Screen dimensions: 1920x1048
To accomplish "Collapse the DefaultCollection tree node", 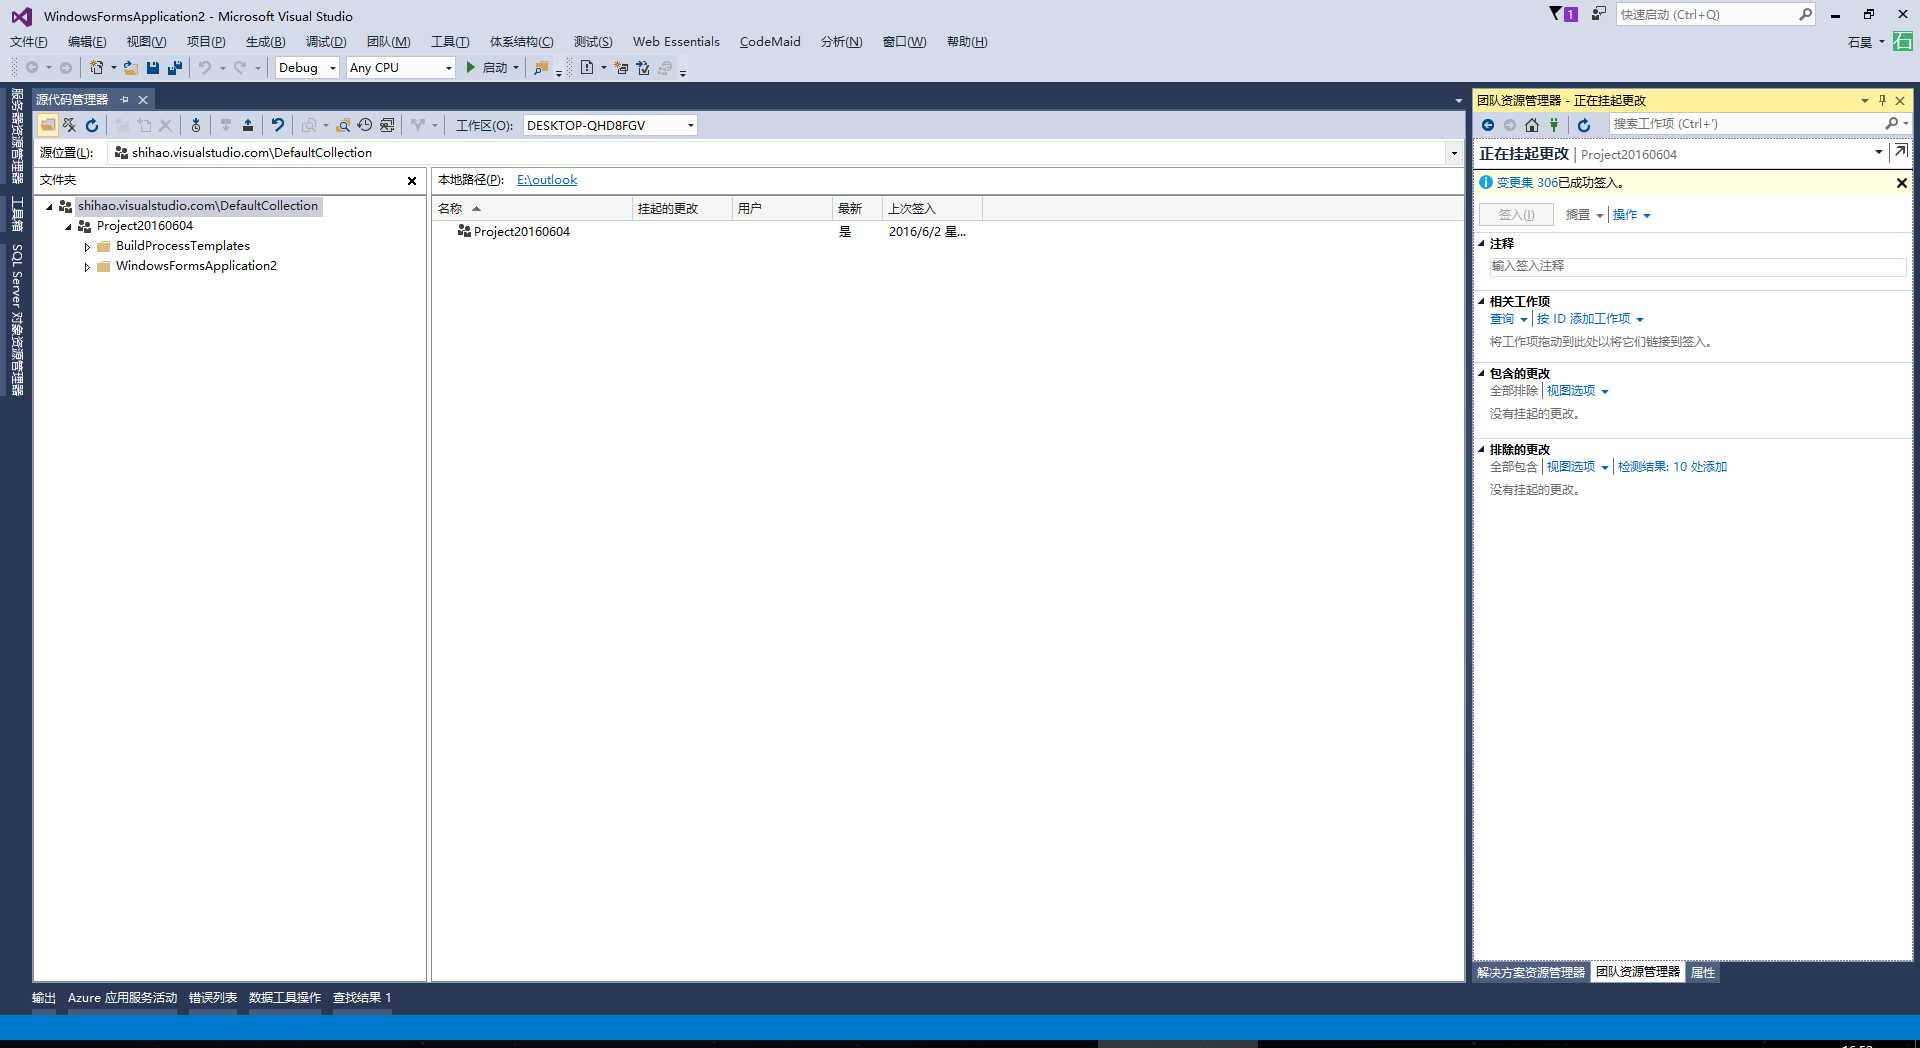I will (49, 206).
